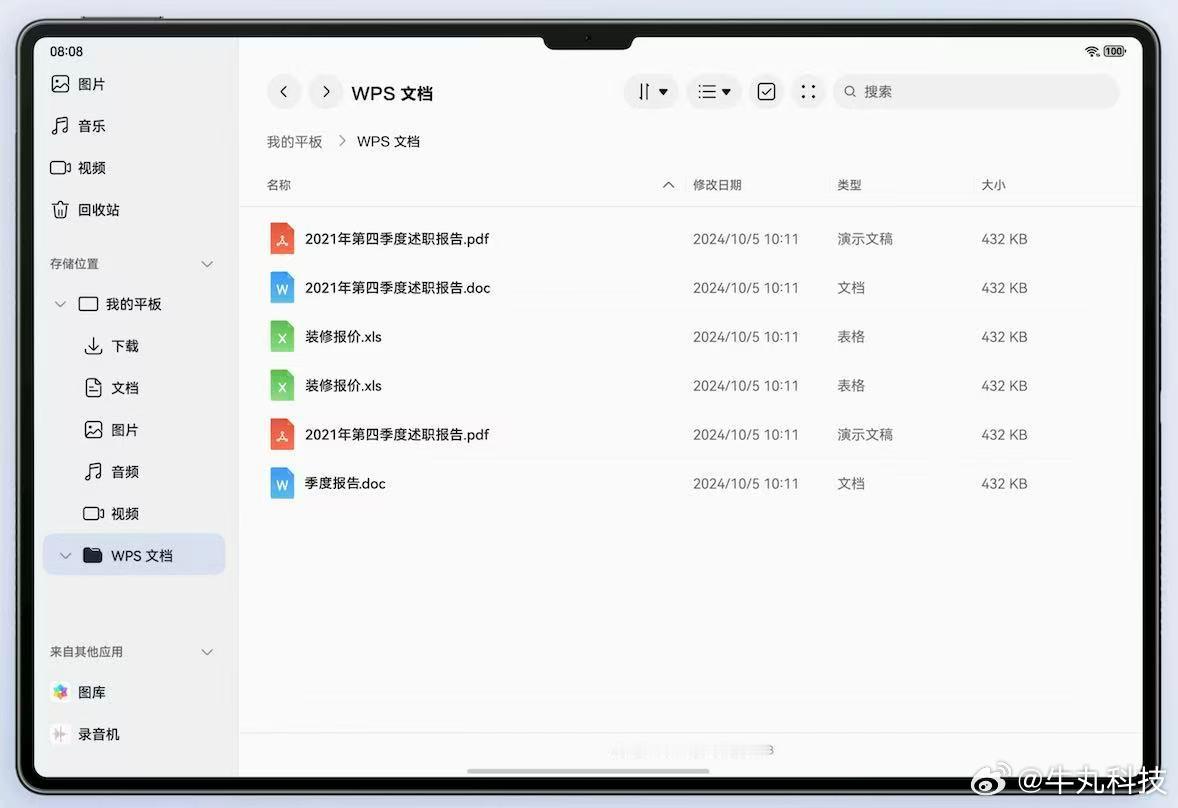Image resolution: width=1178 pixels, height=808 pixels.
Task: Collapse the 我的平板 tree node
Action: (x=61, y=304)
